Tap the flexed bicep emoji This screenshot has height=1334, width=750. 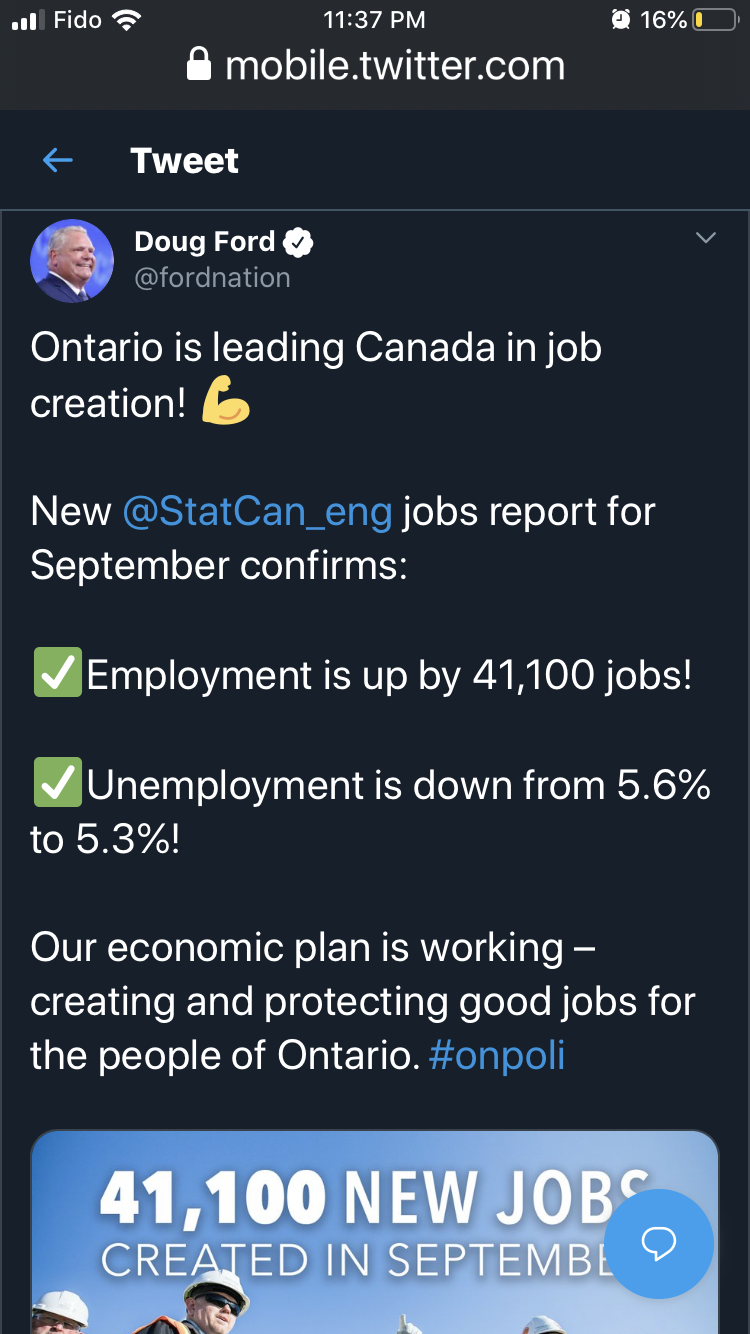coord(225,403)
